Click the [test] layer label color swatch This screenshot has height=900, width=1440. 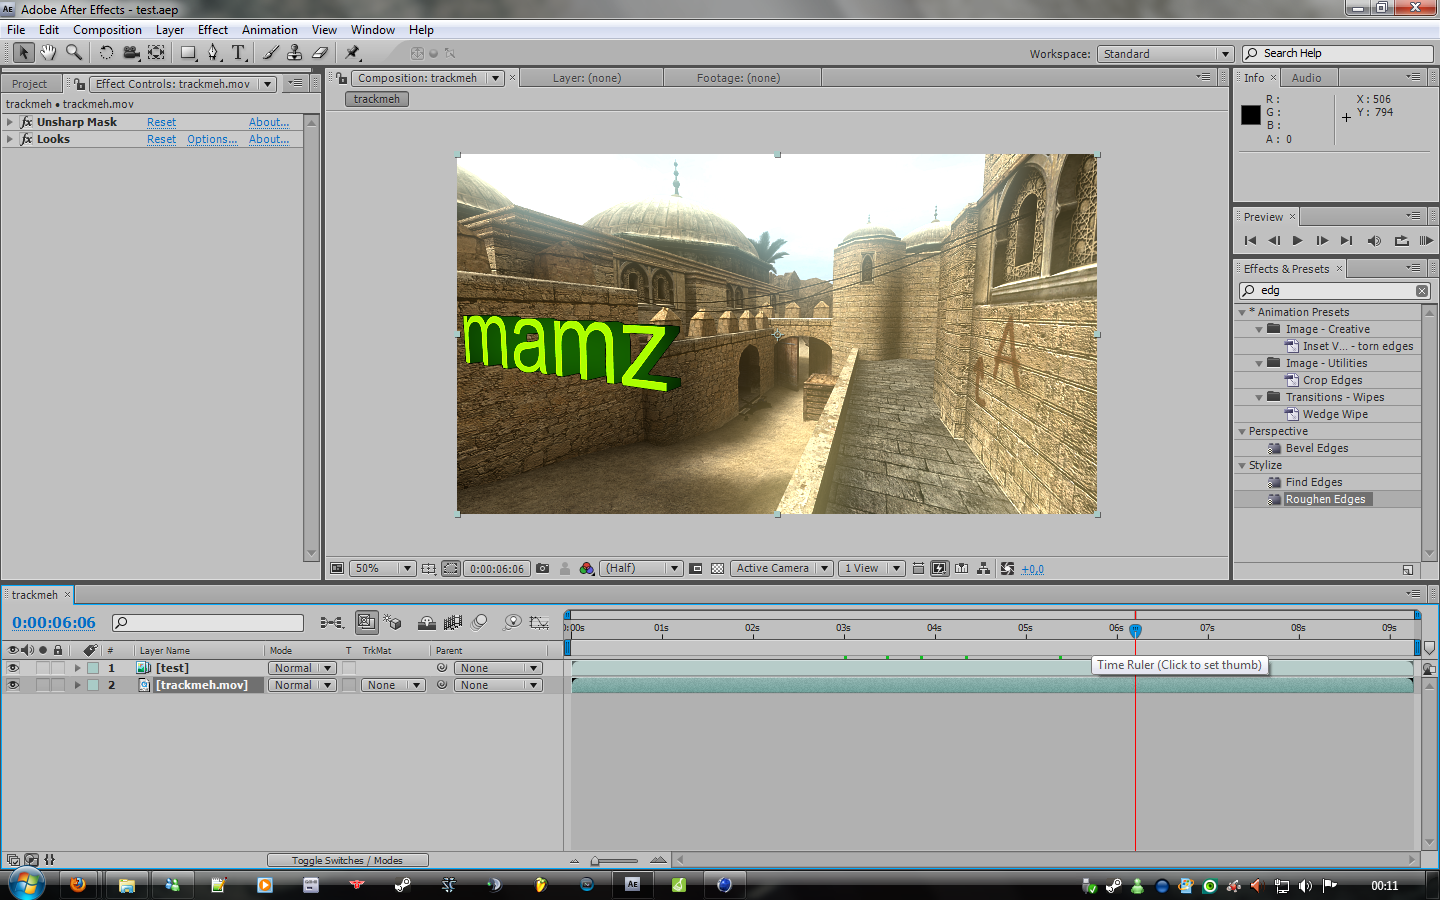tap(93, 668)
